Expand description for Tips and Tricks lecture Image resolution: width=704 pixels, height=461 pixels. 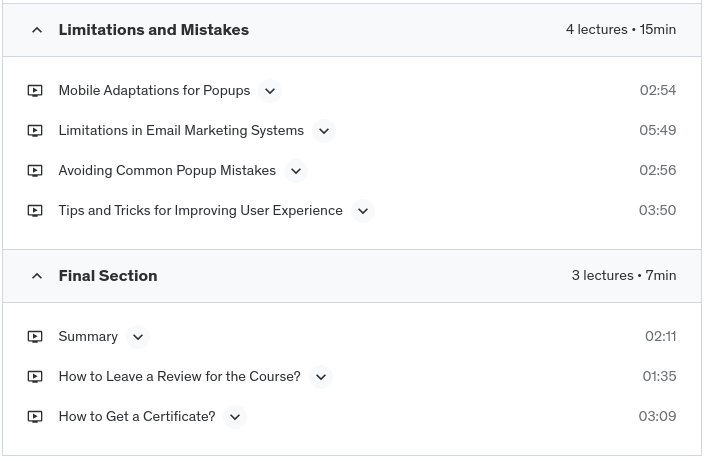pyautogui.click(x=363, y=211)
